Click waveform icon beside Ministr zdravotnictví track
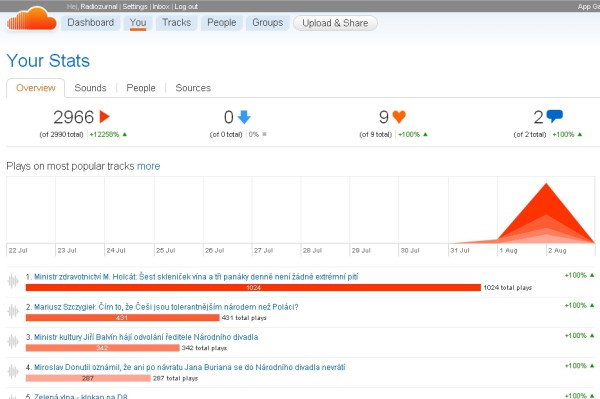This screenshot has width=600, height=399. (13, 281)
